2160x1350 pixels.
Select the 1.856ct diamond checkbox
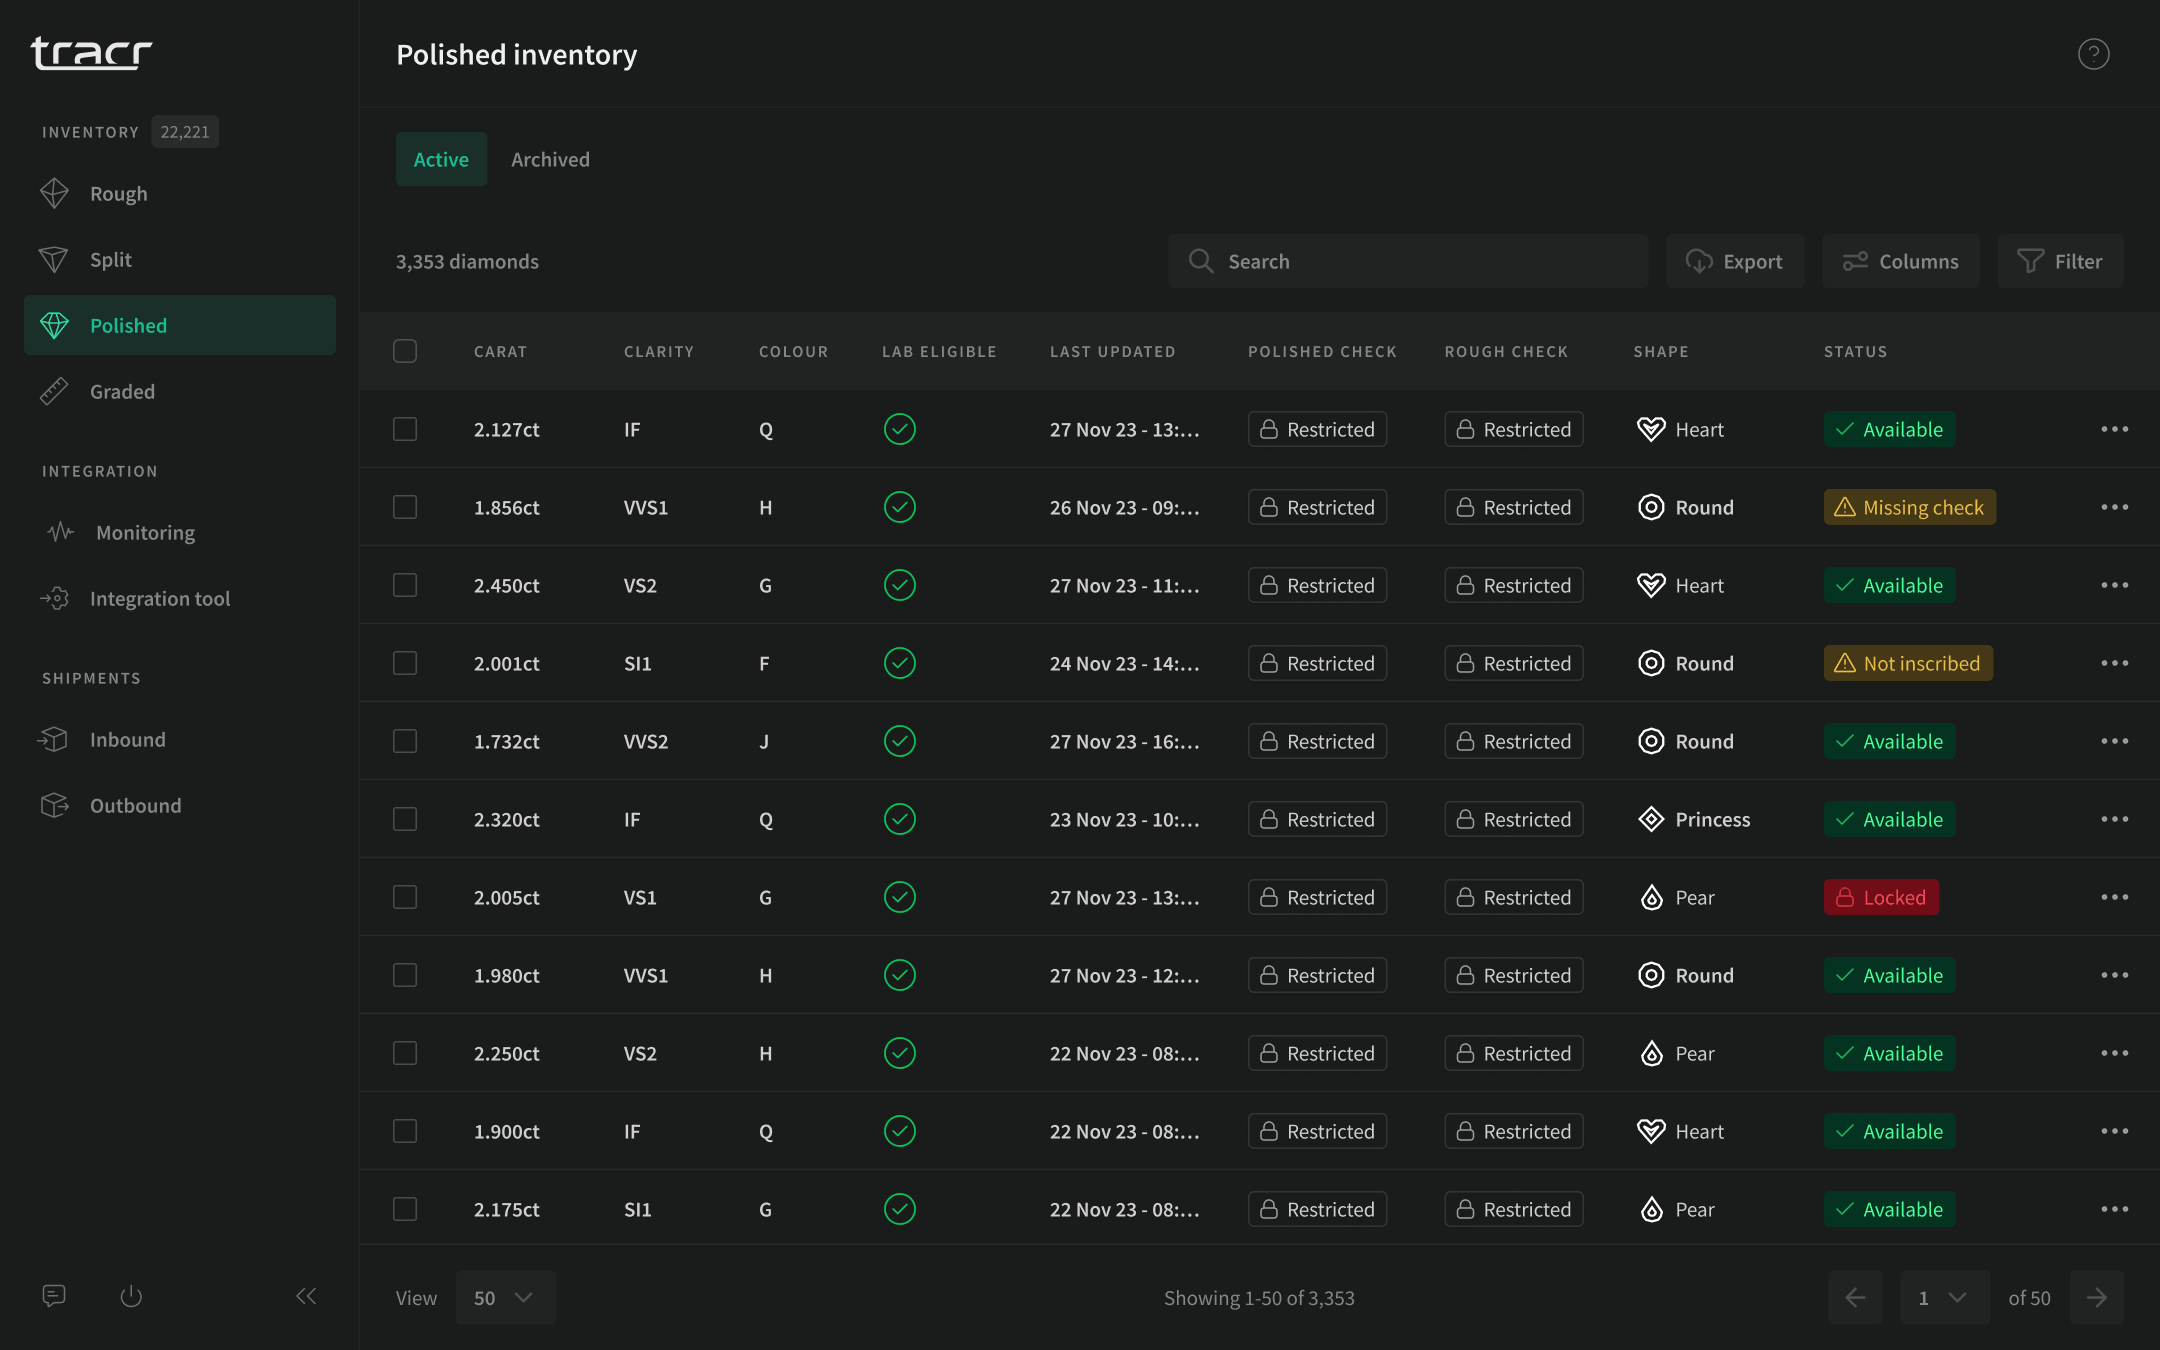[x=405, y=507]
